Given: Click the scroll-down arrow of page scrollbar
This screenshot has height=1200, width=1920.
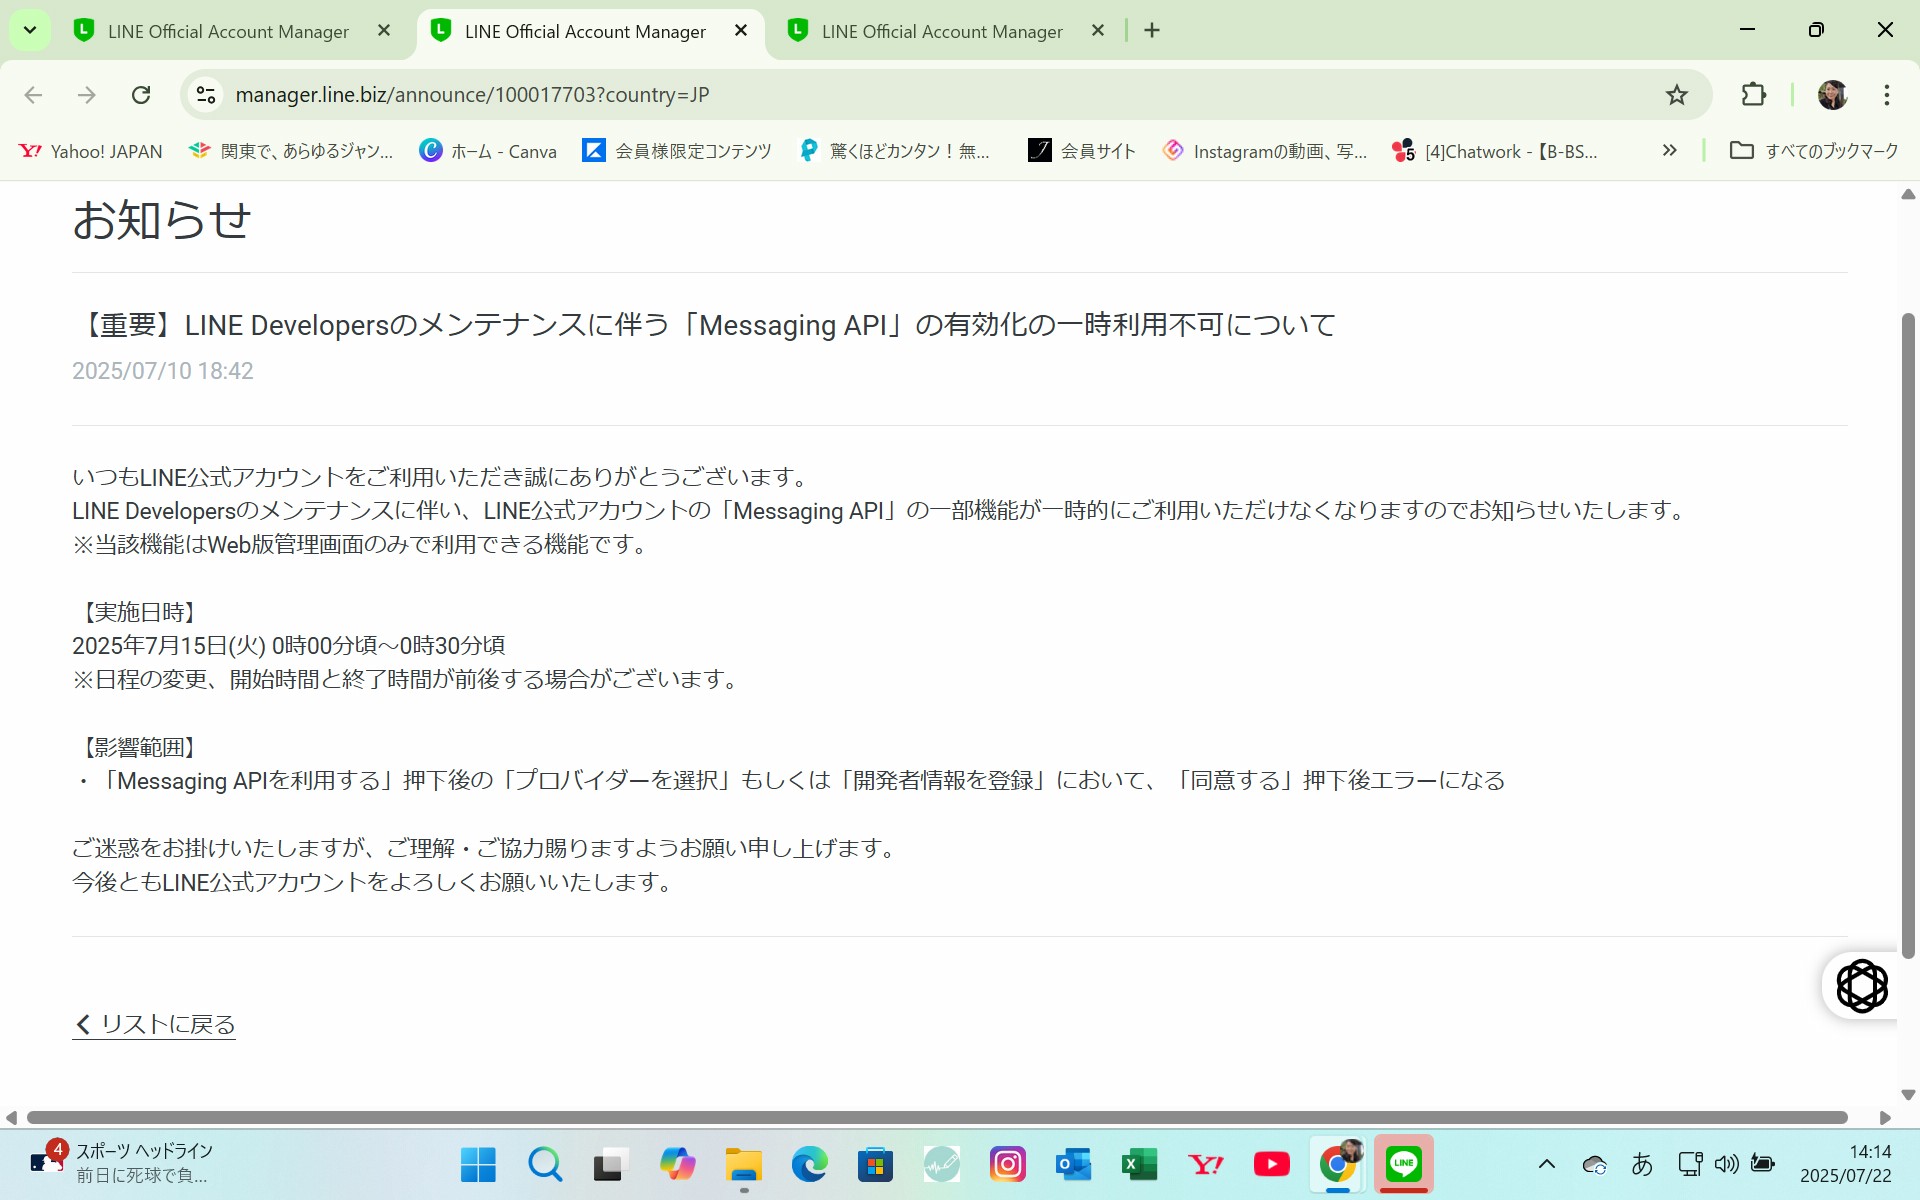Looking at the screenshot, I should click(x=1908, y=1095).
